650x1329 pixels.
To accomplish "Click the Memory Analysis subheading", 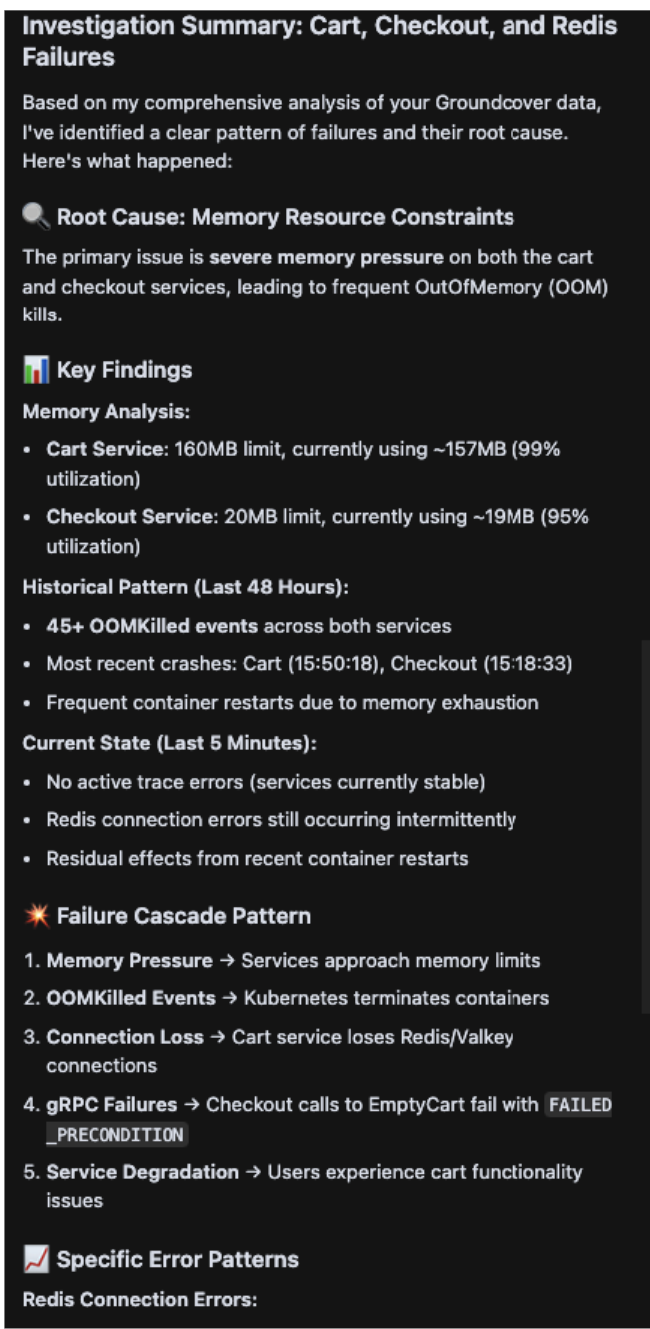I will point(93,411).
